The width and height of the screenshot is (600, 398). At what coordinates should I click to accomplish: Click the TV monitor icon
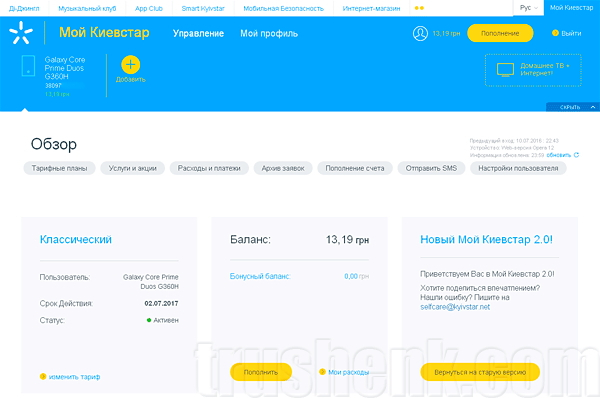[x=505, y=70]
